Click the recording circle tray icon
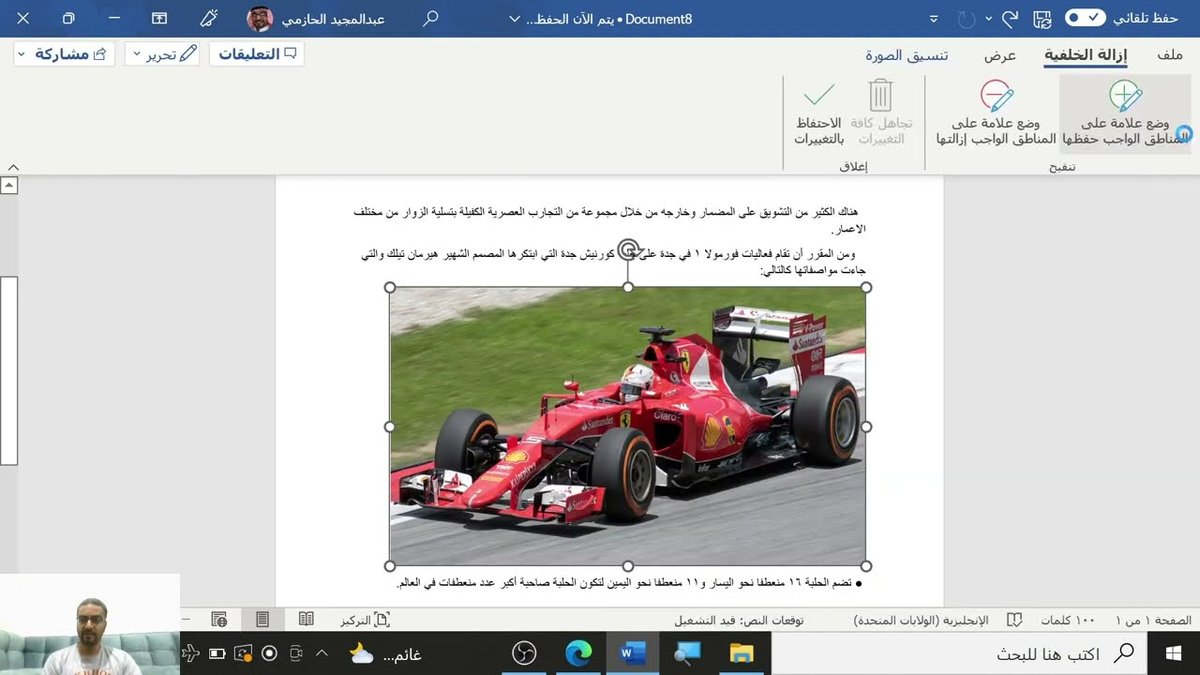 [268, 654]
